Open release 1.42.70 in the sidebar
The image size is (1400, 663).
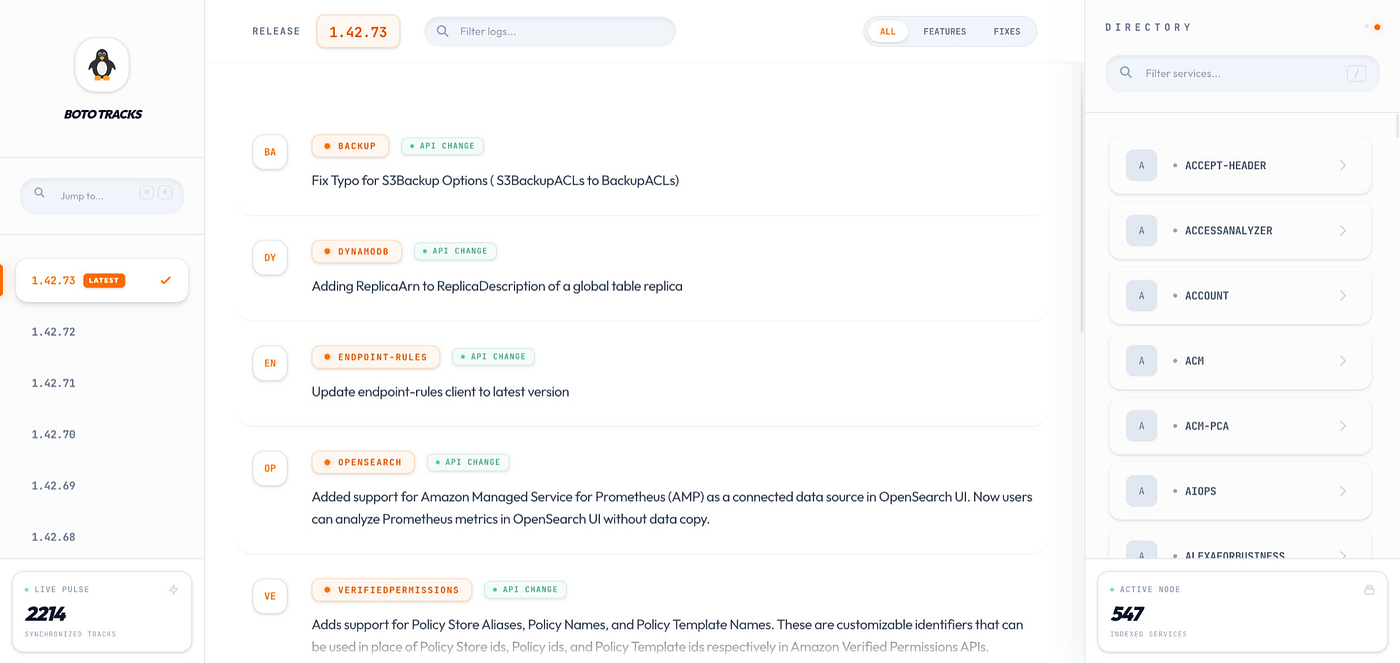[102, 435]
